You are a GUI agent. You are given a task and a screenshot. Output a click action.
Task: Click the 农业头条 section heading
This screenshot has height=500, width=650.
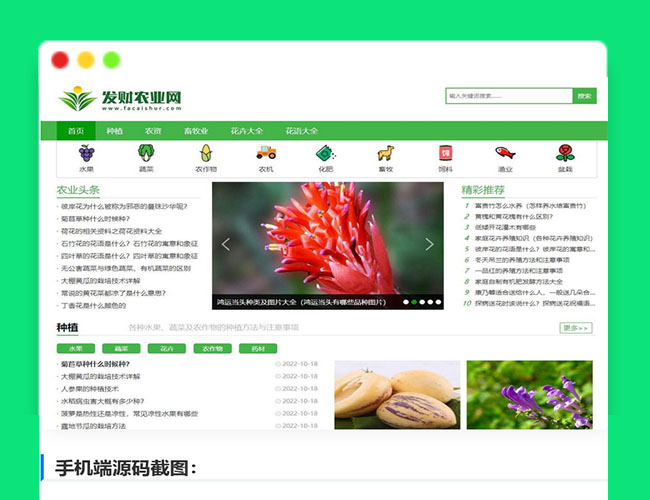[x=78, y=190]
